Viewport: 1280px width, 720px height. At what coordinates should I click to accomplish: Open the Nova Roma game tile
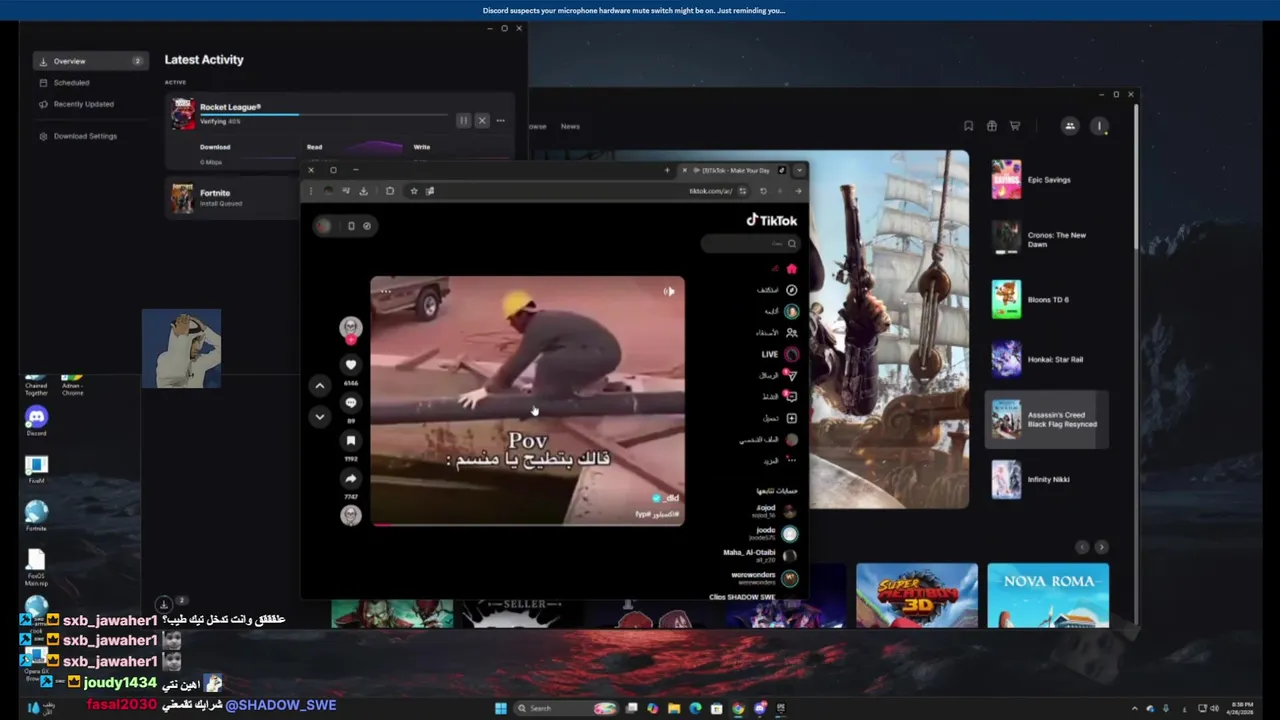pyautogui.click(x=1048, y=595)
